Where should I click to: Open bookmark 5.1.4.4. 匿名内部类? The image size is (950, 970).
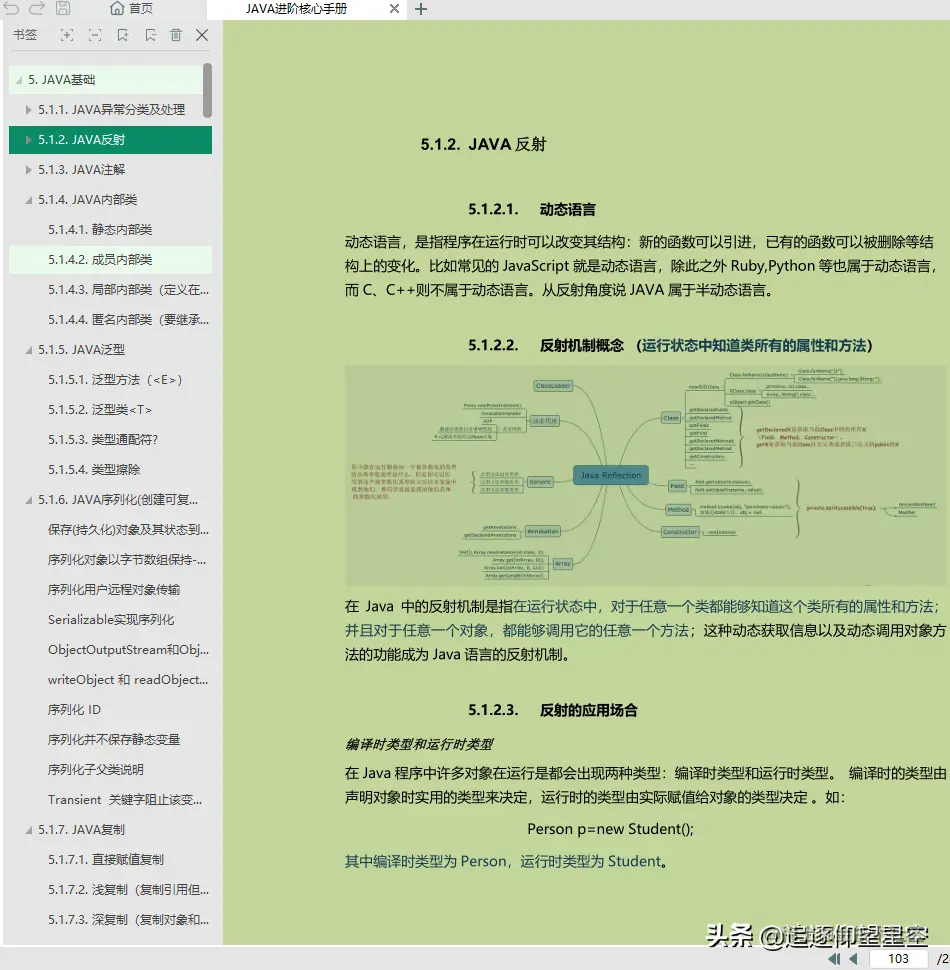[129, 320]
